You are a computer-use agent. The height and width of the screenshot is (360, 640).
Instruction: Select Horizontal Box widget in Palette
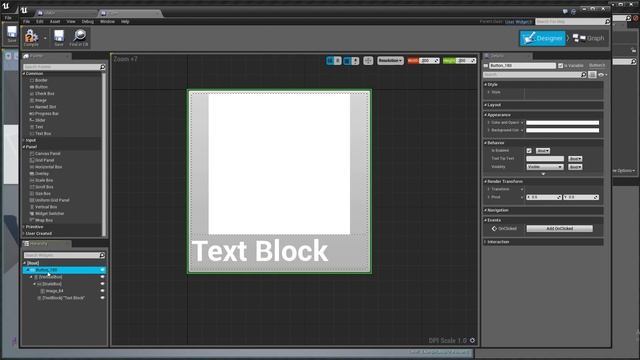[x=46, y=167]
